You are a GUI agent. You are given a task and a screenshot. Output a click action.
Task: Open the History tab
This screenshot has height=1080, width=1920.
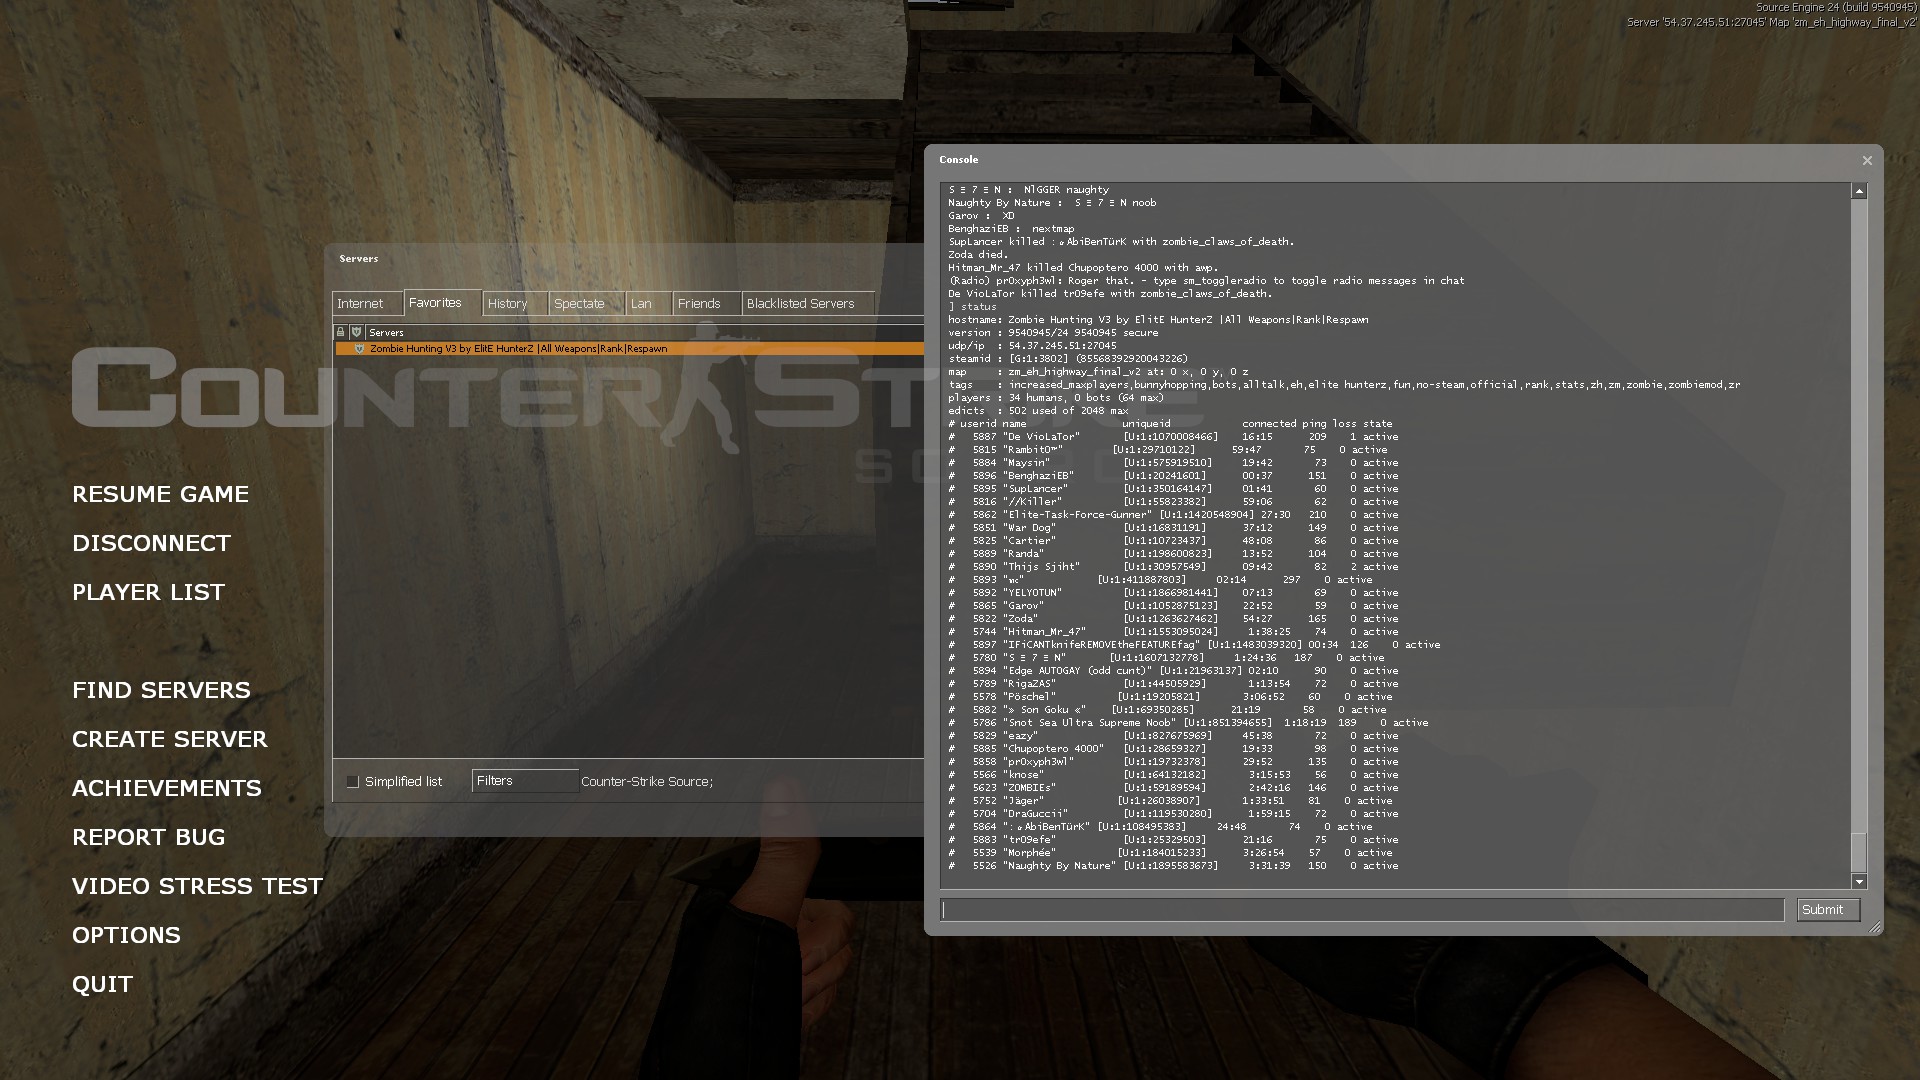click(507, 304)
